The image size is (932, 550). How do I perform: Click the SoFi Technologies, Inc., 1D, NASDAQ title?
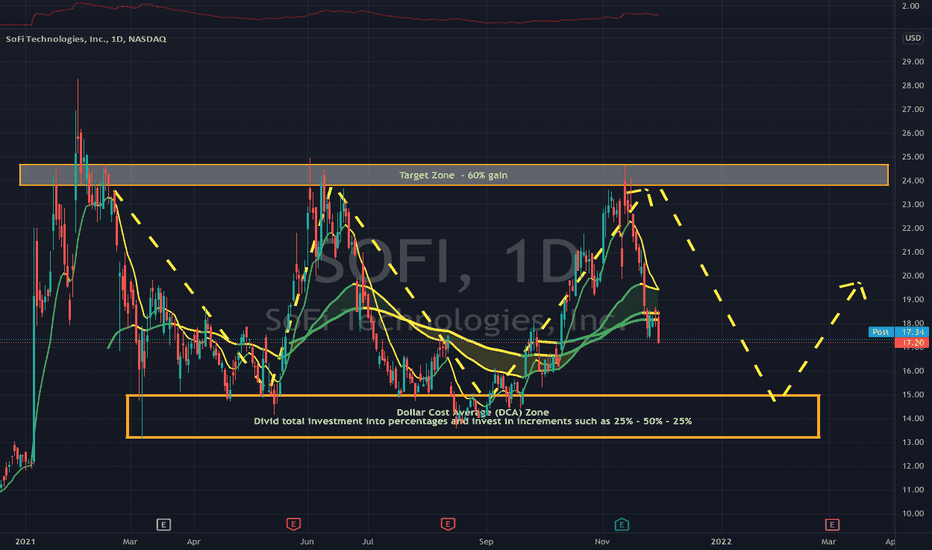pyautogui.click(x=86, y=39)
